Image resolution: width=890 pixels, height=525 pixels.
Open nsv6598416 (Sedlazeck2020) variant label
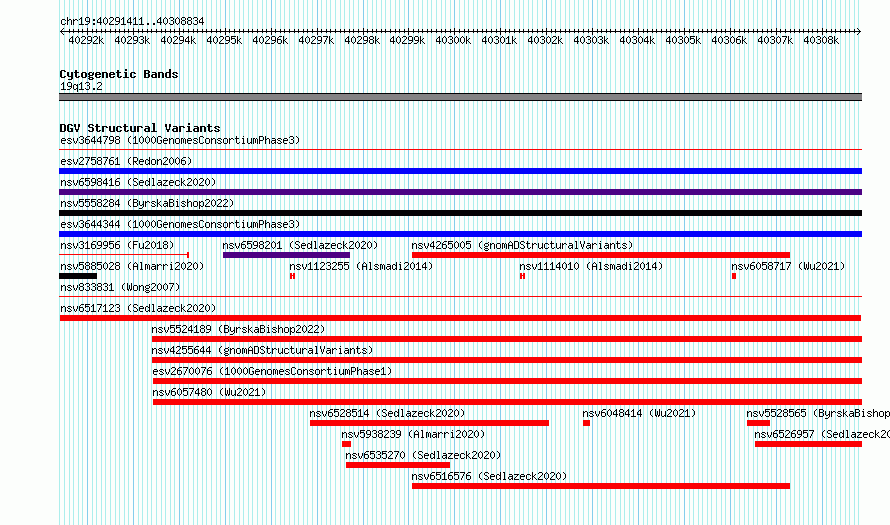[x=138, y=182]
